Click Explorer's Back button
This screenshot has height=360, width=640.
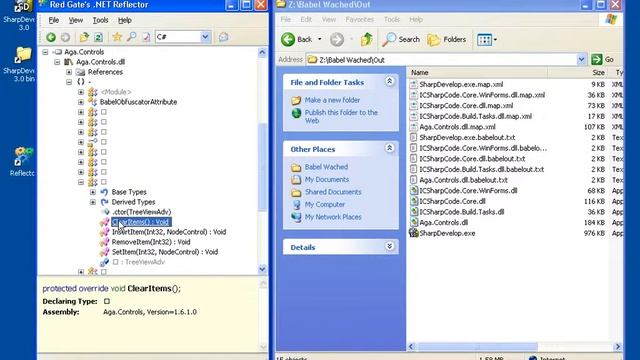[297, 39]
